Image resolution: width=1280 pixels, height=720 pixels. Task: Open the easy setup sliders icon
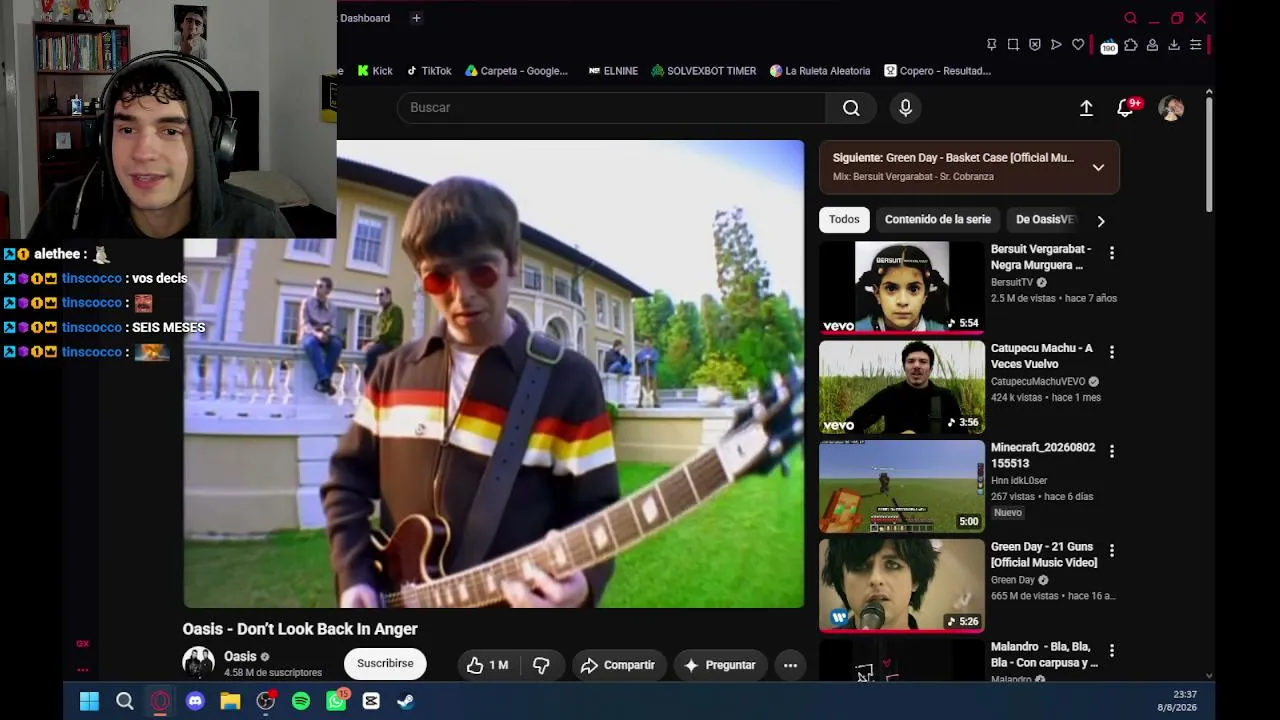click(1195, 45)
